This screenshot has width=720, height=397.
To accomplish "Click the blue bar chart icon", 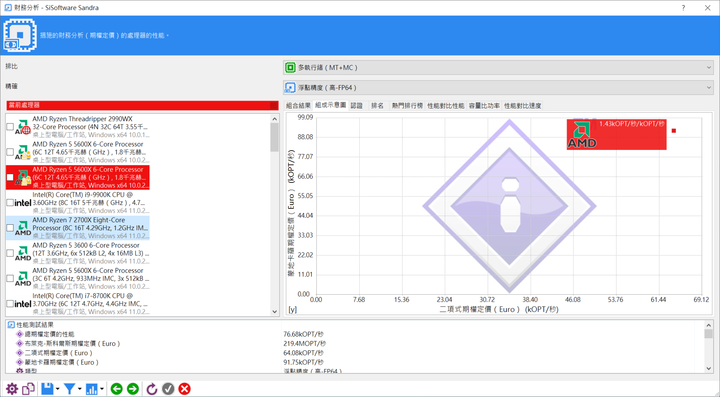I will [x=91, y=389].
